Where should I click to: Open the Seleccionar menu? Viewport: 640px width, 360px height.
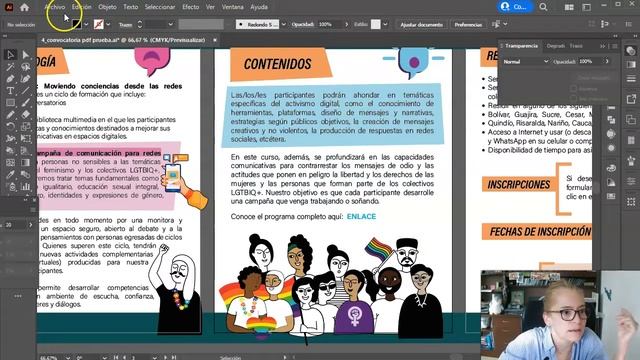[160, 7]
